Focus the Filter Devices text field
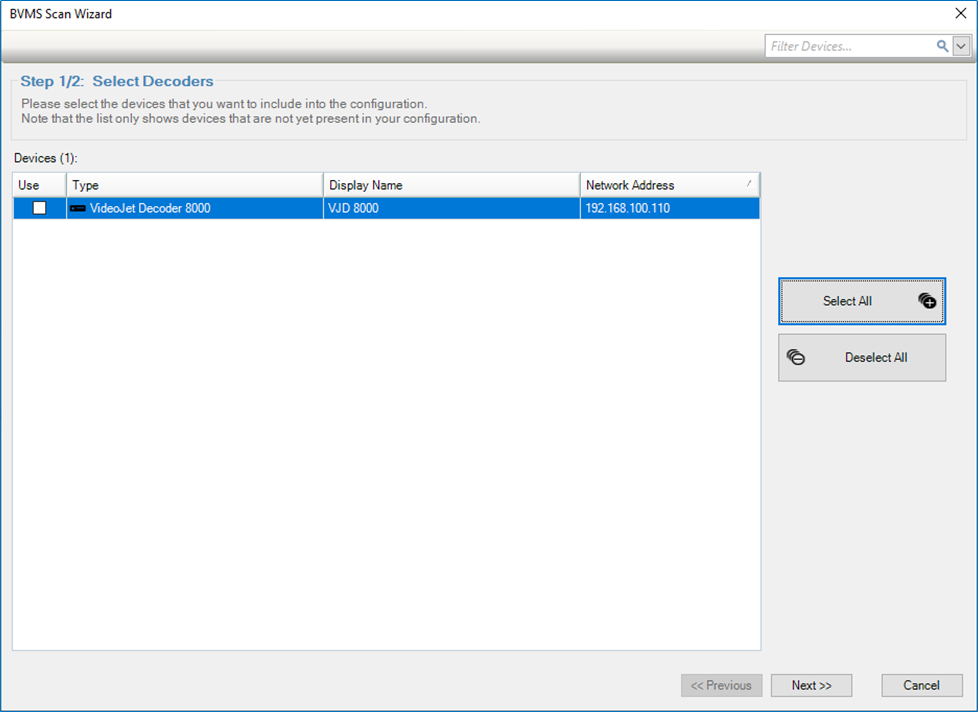 click(x=850, y=46)
